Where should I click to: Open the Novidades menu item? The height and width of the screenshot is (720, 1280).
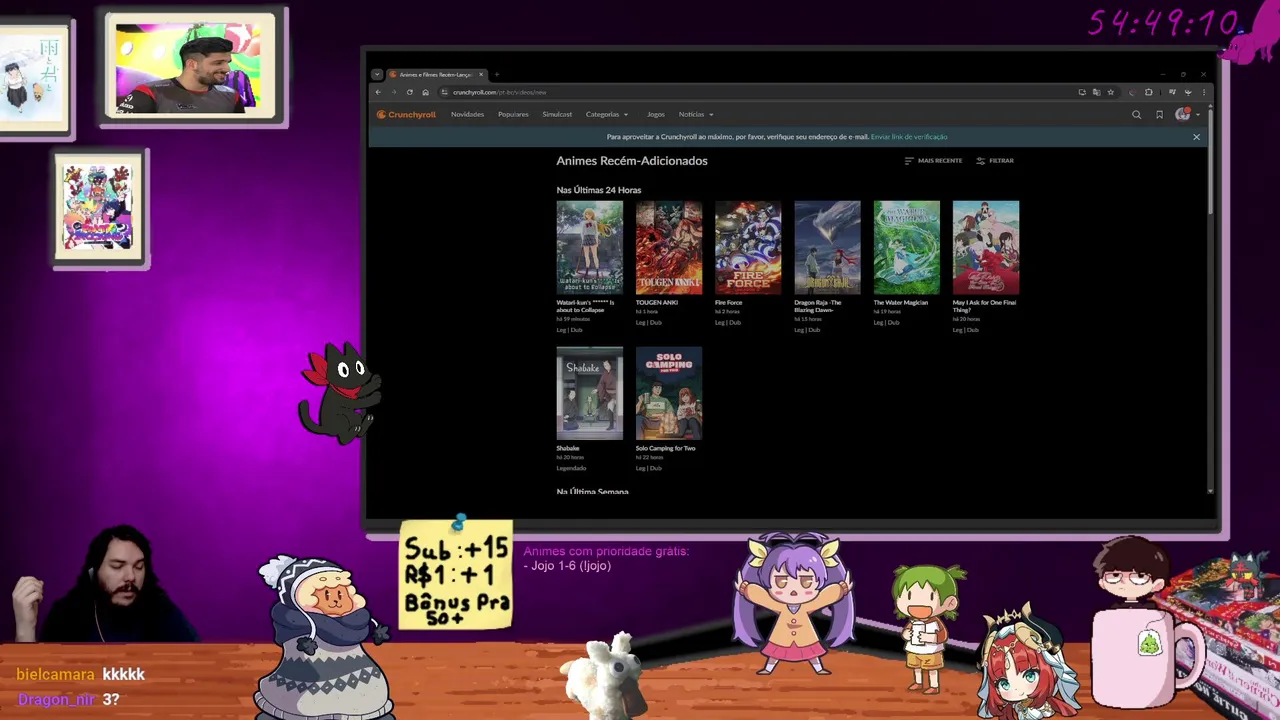pos(467,115)
